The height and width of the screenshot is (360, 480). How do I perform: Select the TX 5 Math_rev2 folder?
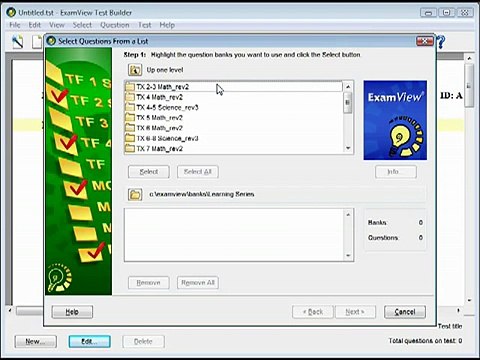(234, 118)
